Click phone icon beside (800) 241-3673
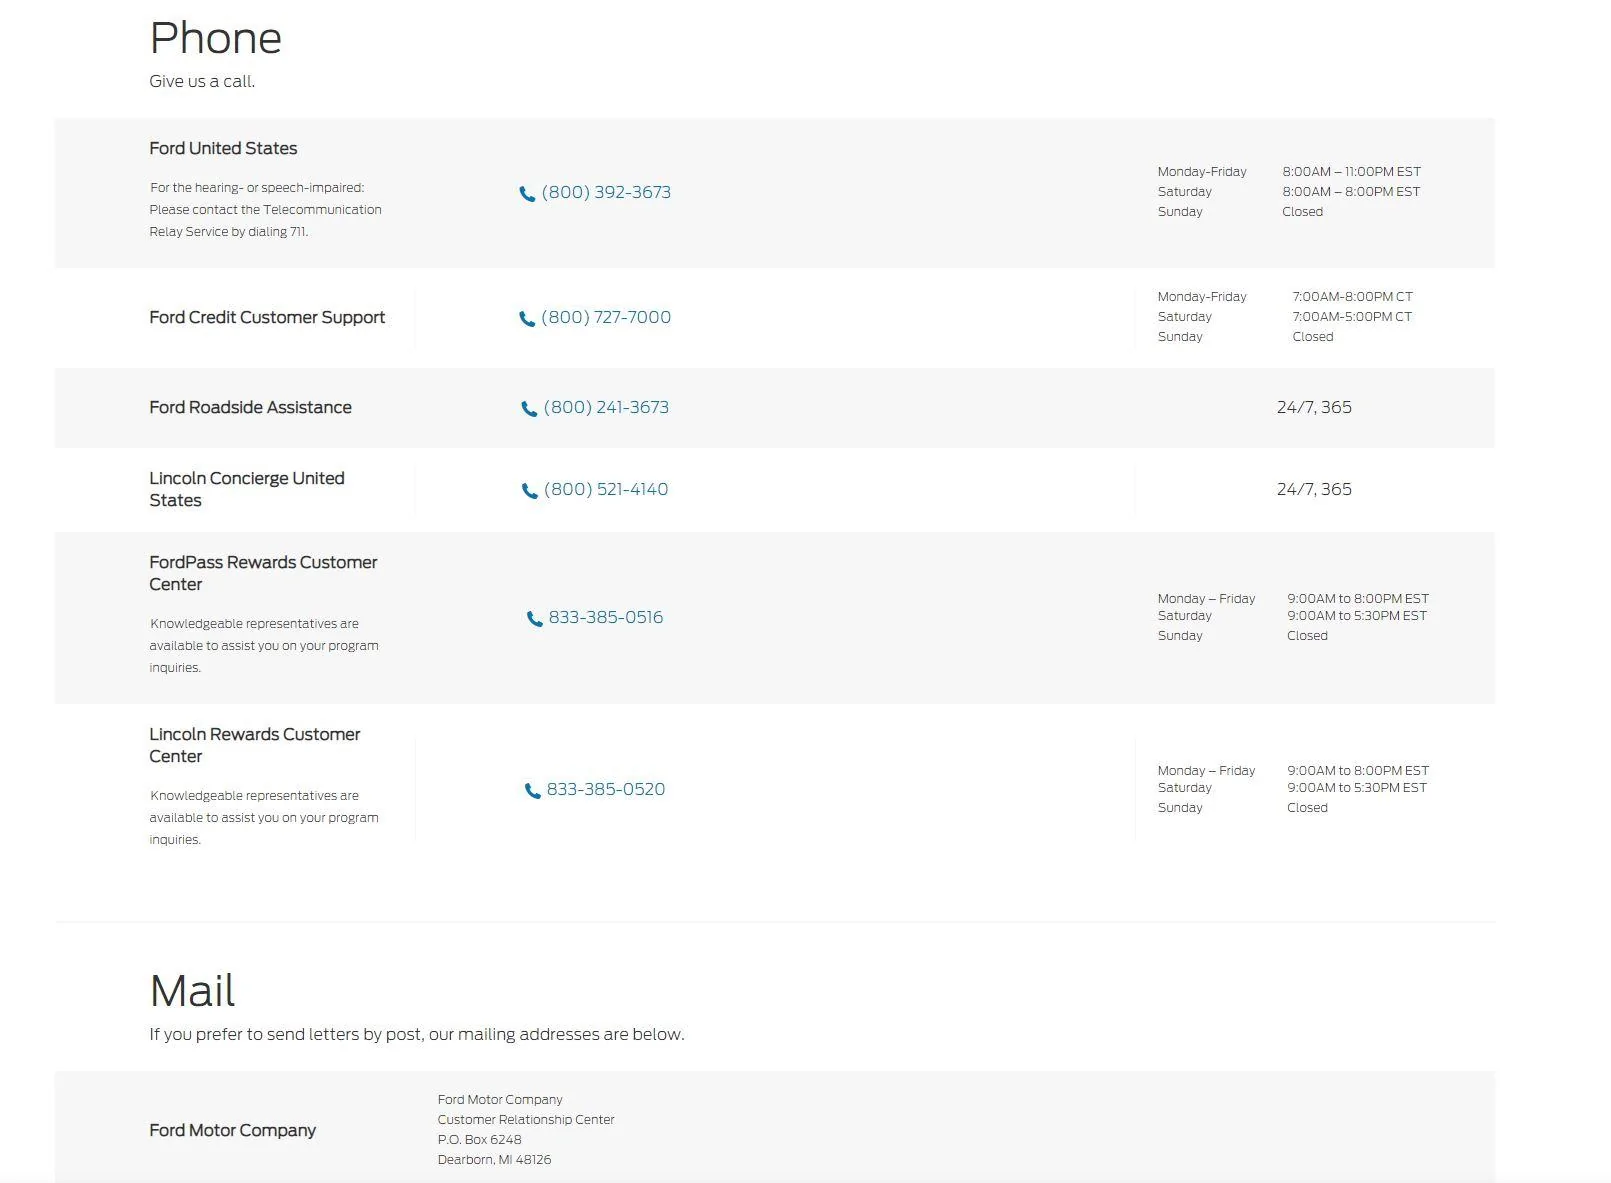The image size is (1611, 1183). click(529, 409)
